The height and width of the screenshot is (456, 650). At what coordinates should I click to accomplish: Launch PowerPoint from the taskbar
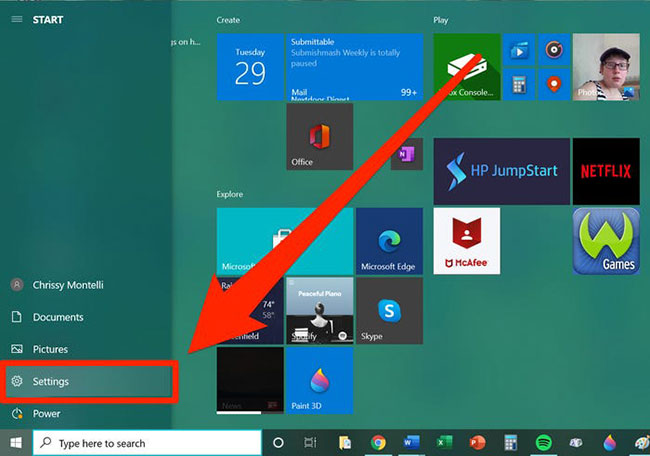(x=478, y=443)
